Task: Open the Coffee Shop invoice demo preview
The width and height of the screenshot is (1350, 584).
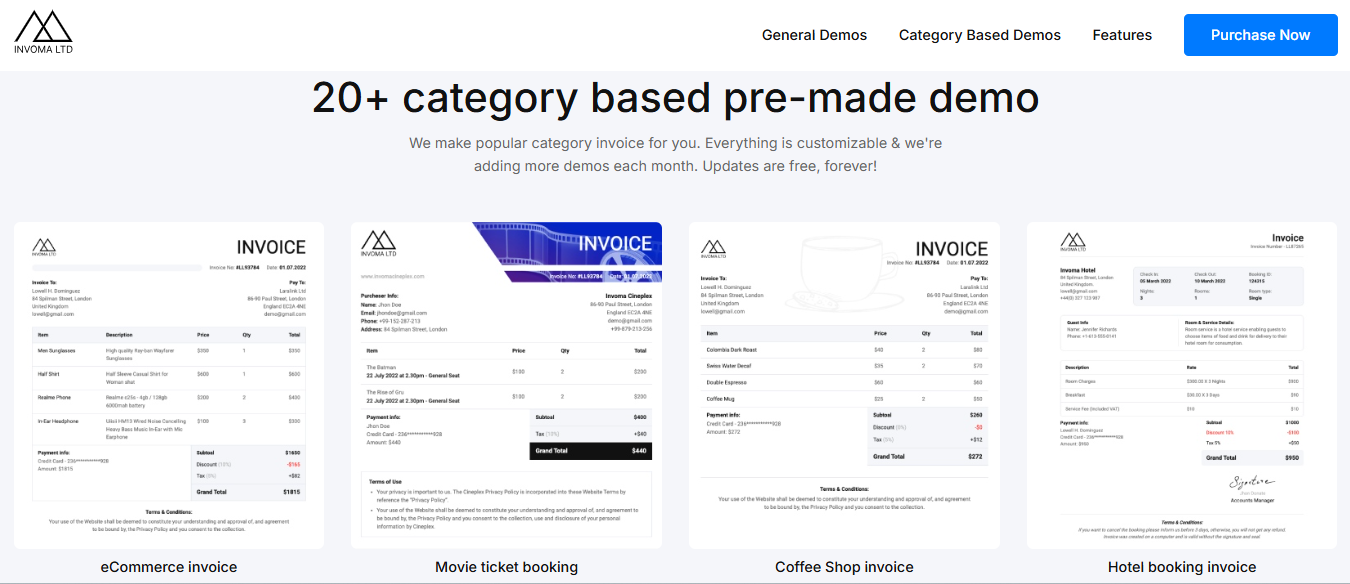Action: [x=844, y=385]
